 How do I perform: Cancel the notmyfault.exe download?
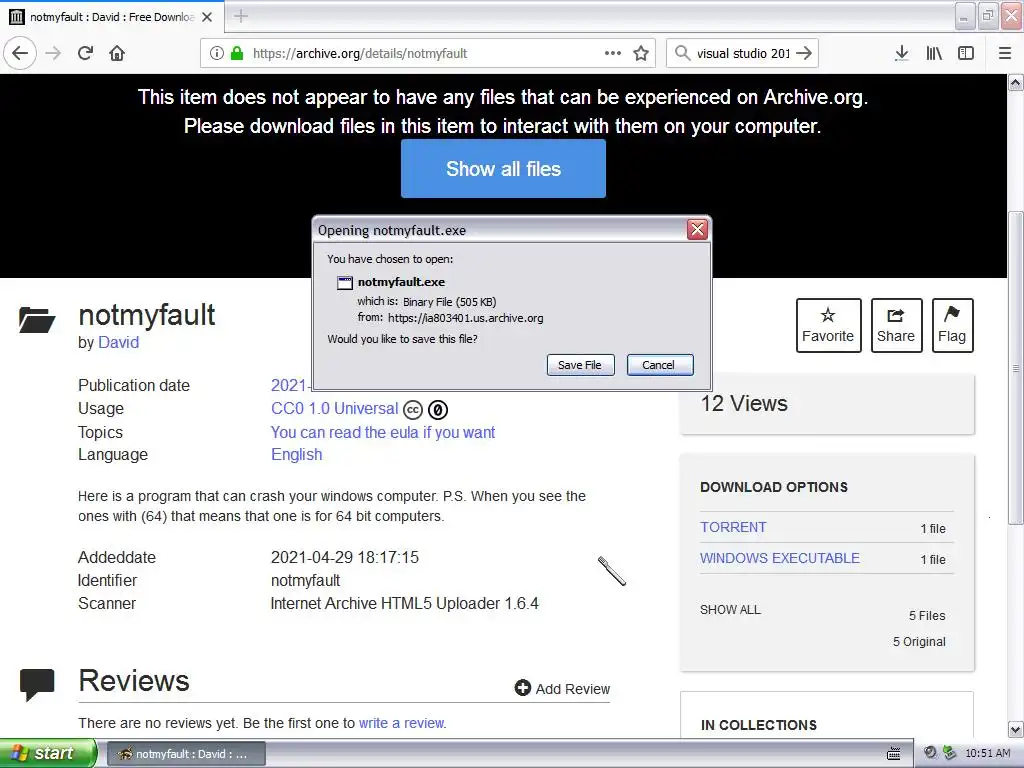(659, 365)
